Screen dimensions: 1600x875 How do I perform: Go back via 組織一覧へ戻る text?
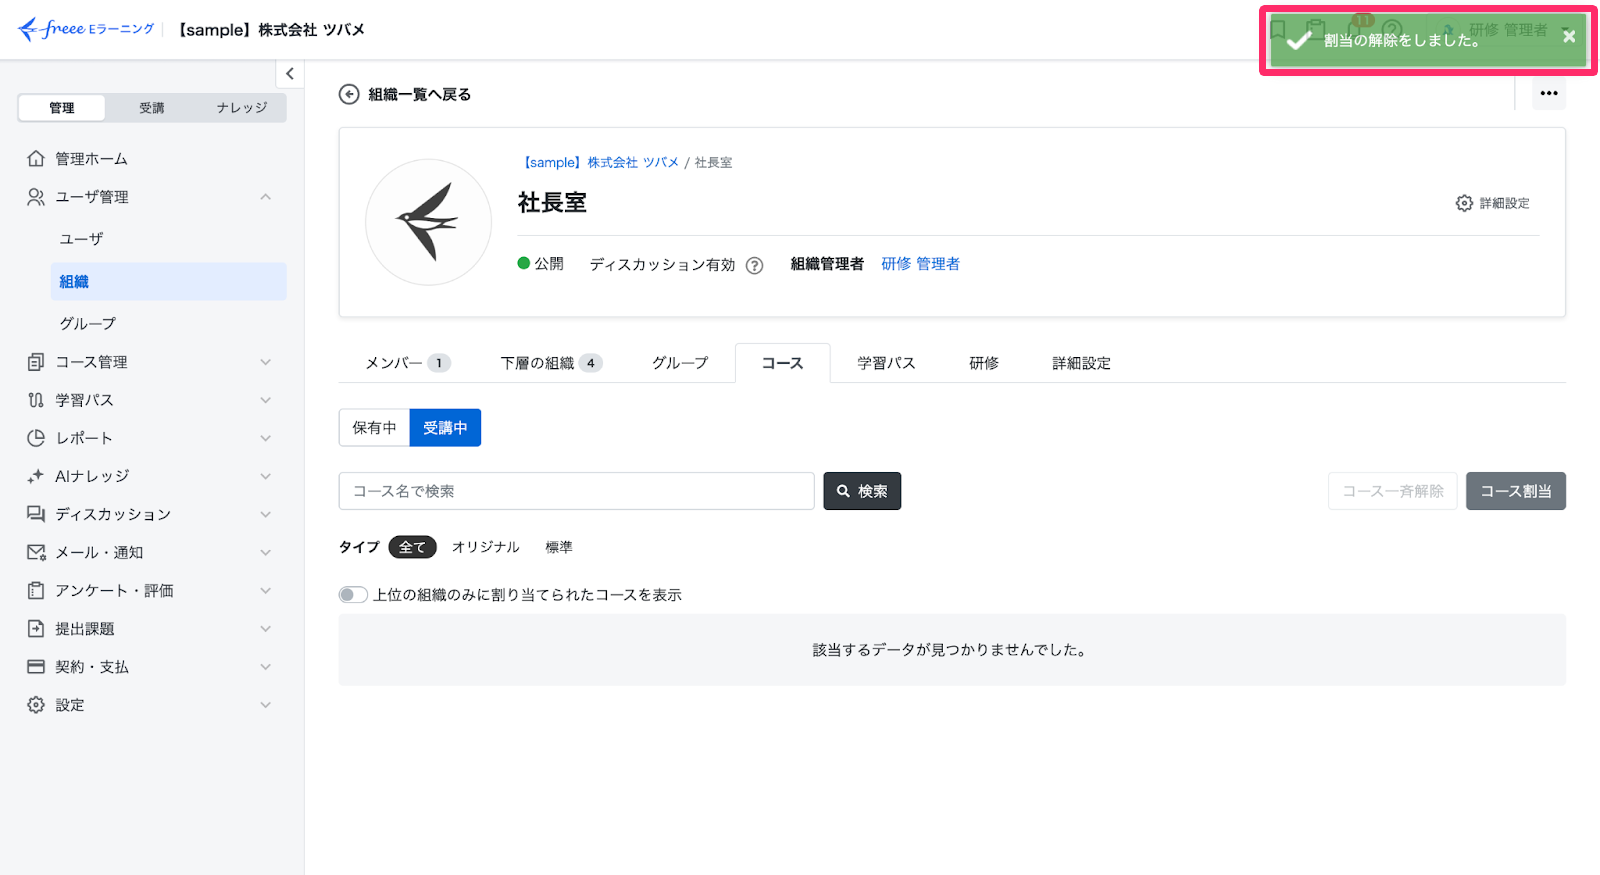tap(420, 94)
